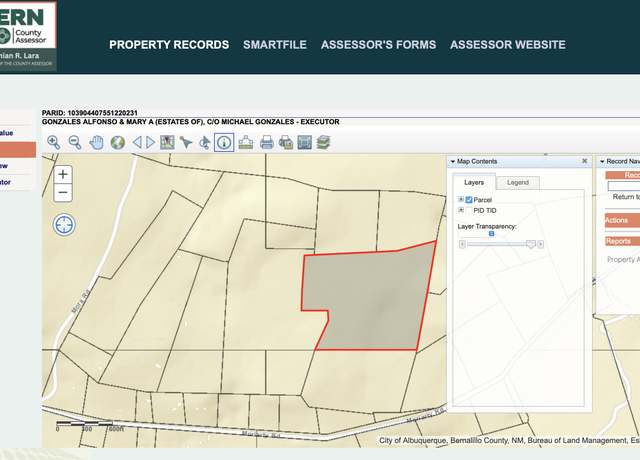Click the Reports section header
The image size is (640, 460).
coord(622,241)
